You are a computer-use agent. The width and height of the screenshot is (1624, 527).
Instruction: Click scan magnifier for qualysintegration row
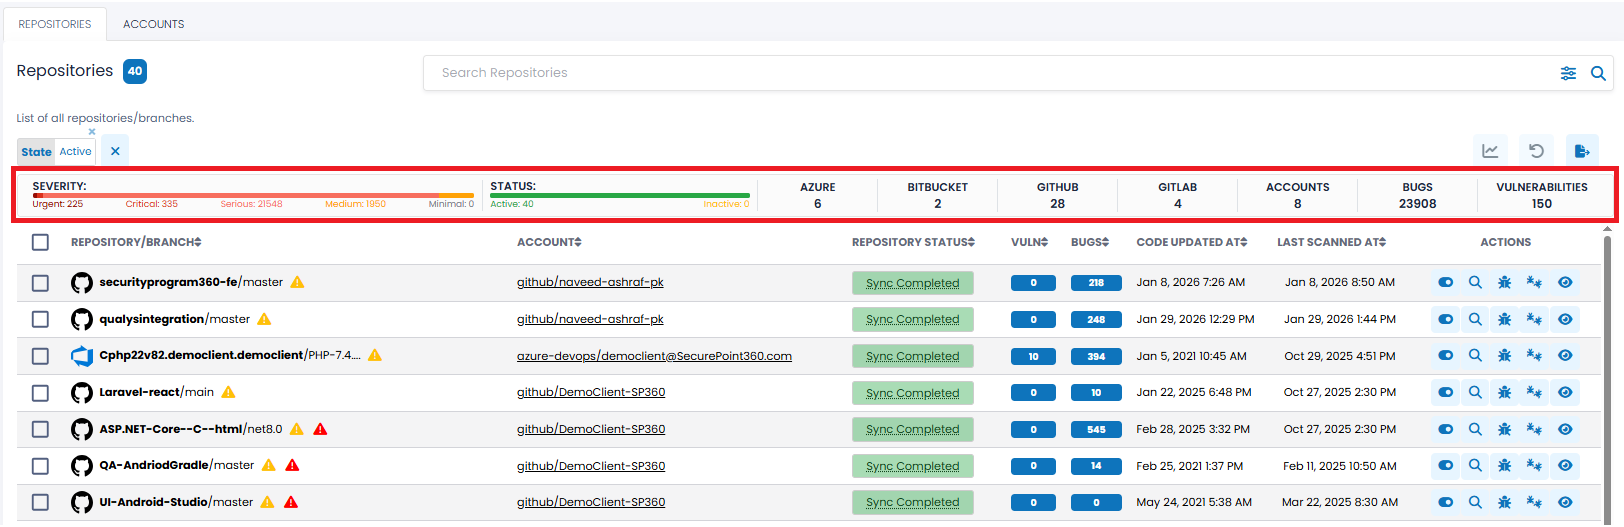(x=1475, y=319)
